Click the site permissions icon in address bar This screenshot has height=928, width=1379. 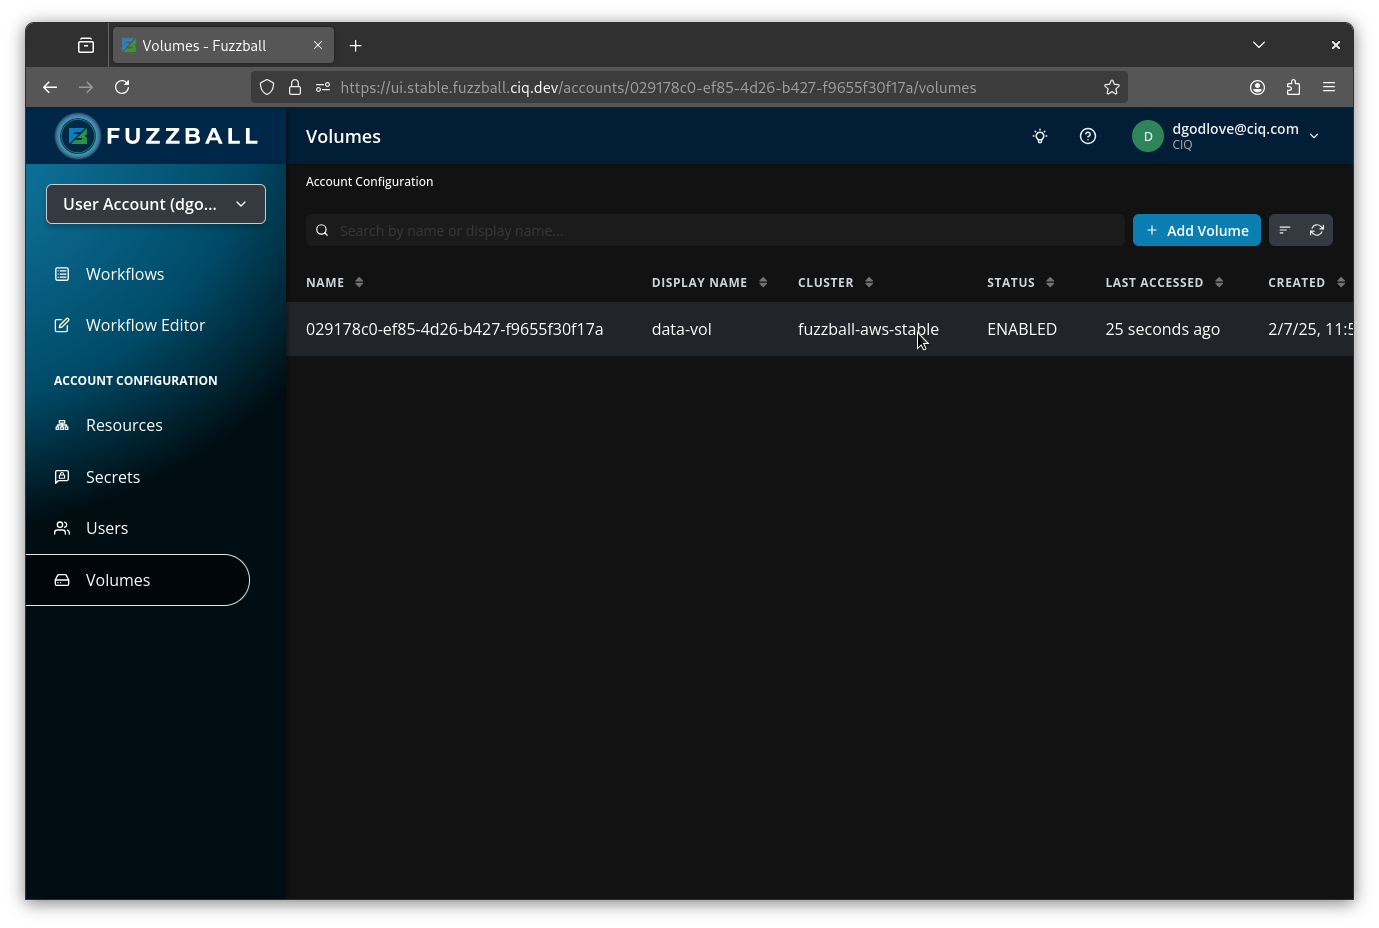coord(323,87)
